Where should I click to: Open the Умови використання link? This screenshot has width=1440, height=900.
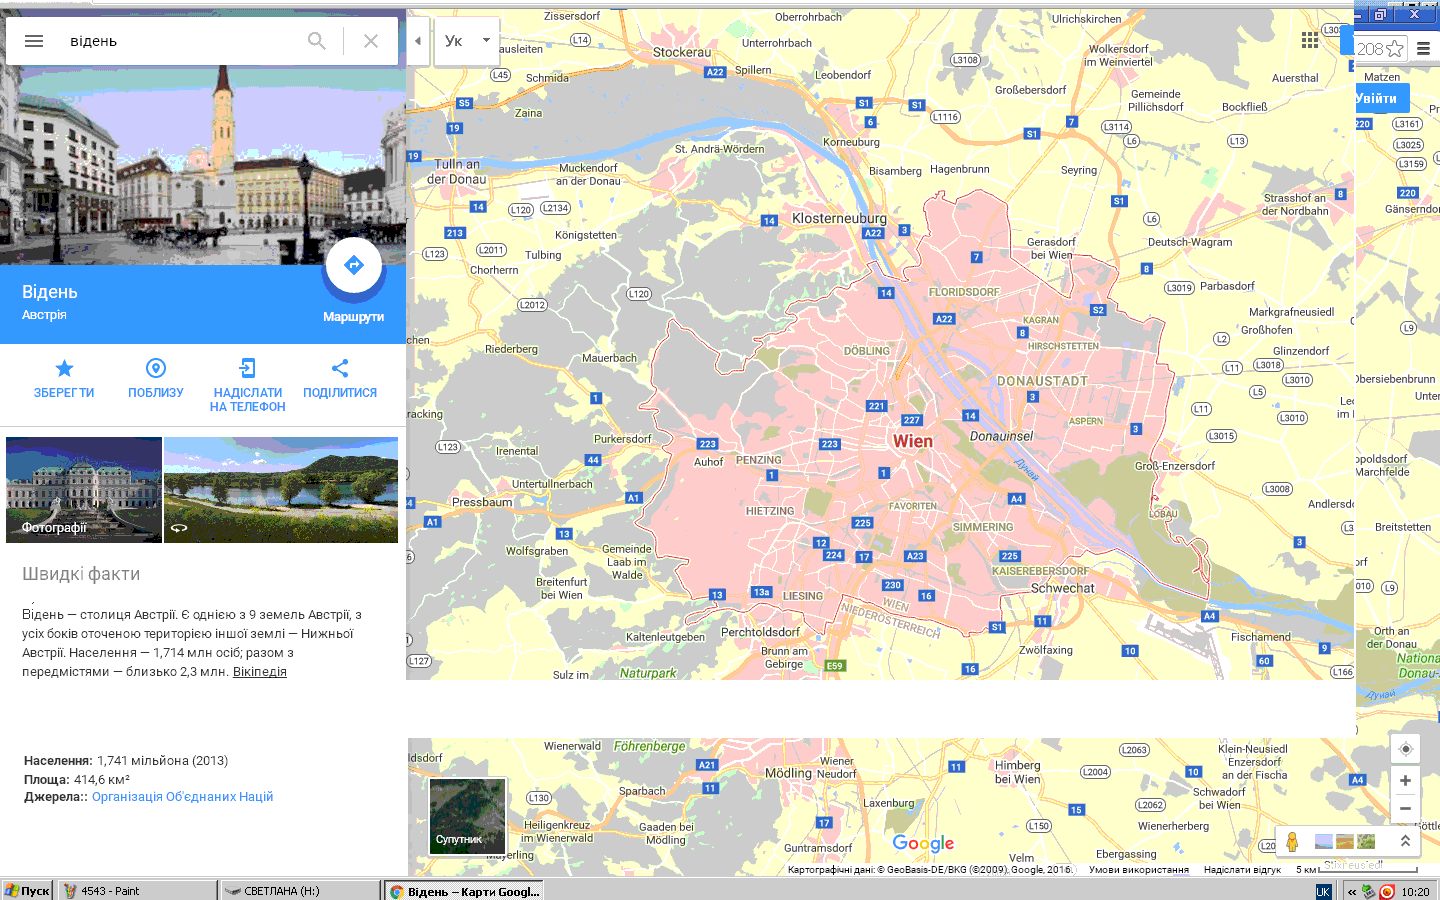click(1139, 870)
